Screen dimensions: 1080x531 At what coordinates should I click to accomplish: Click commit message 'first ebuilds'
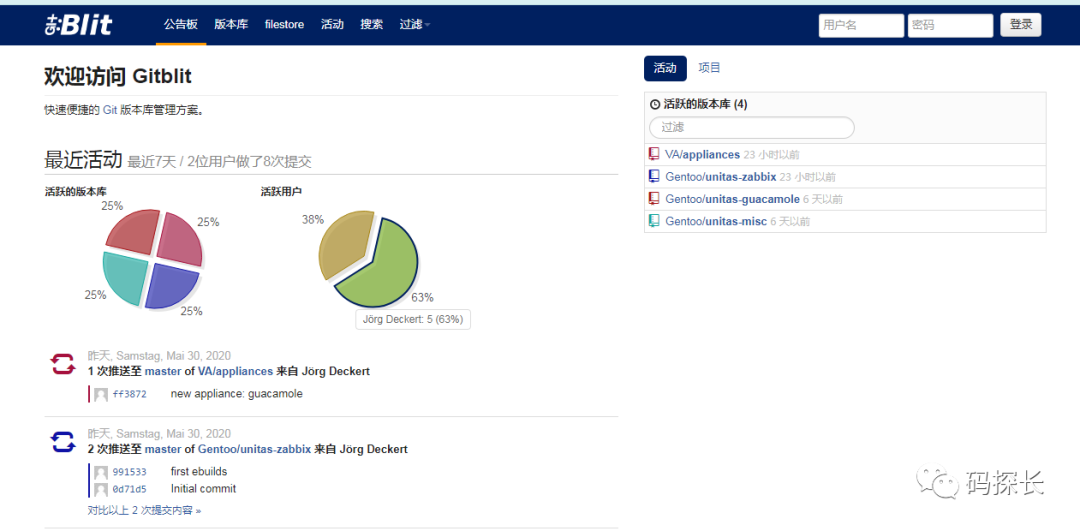tap(198, 472)
